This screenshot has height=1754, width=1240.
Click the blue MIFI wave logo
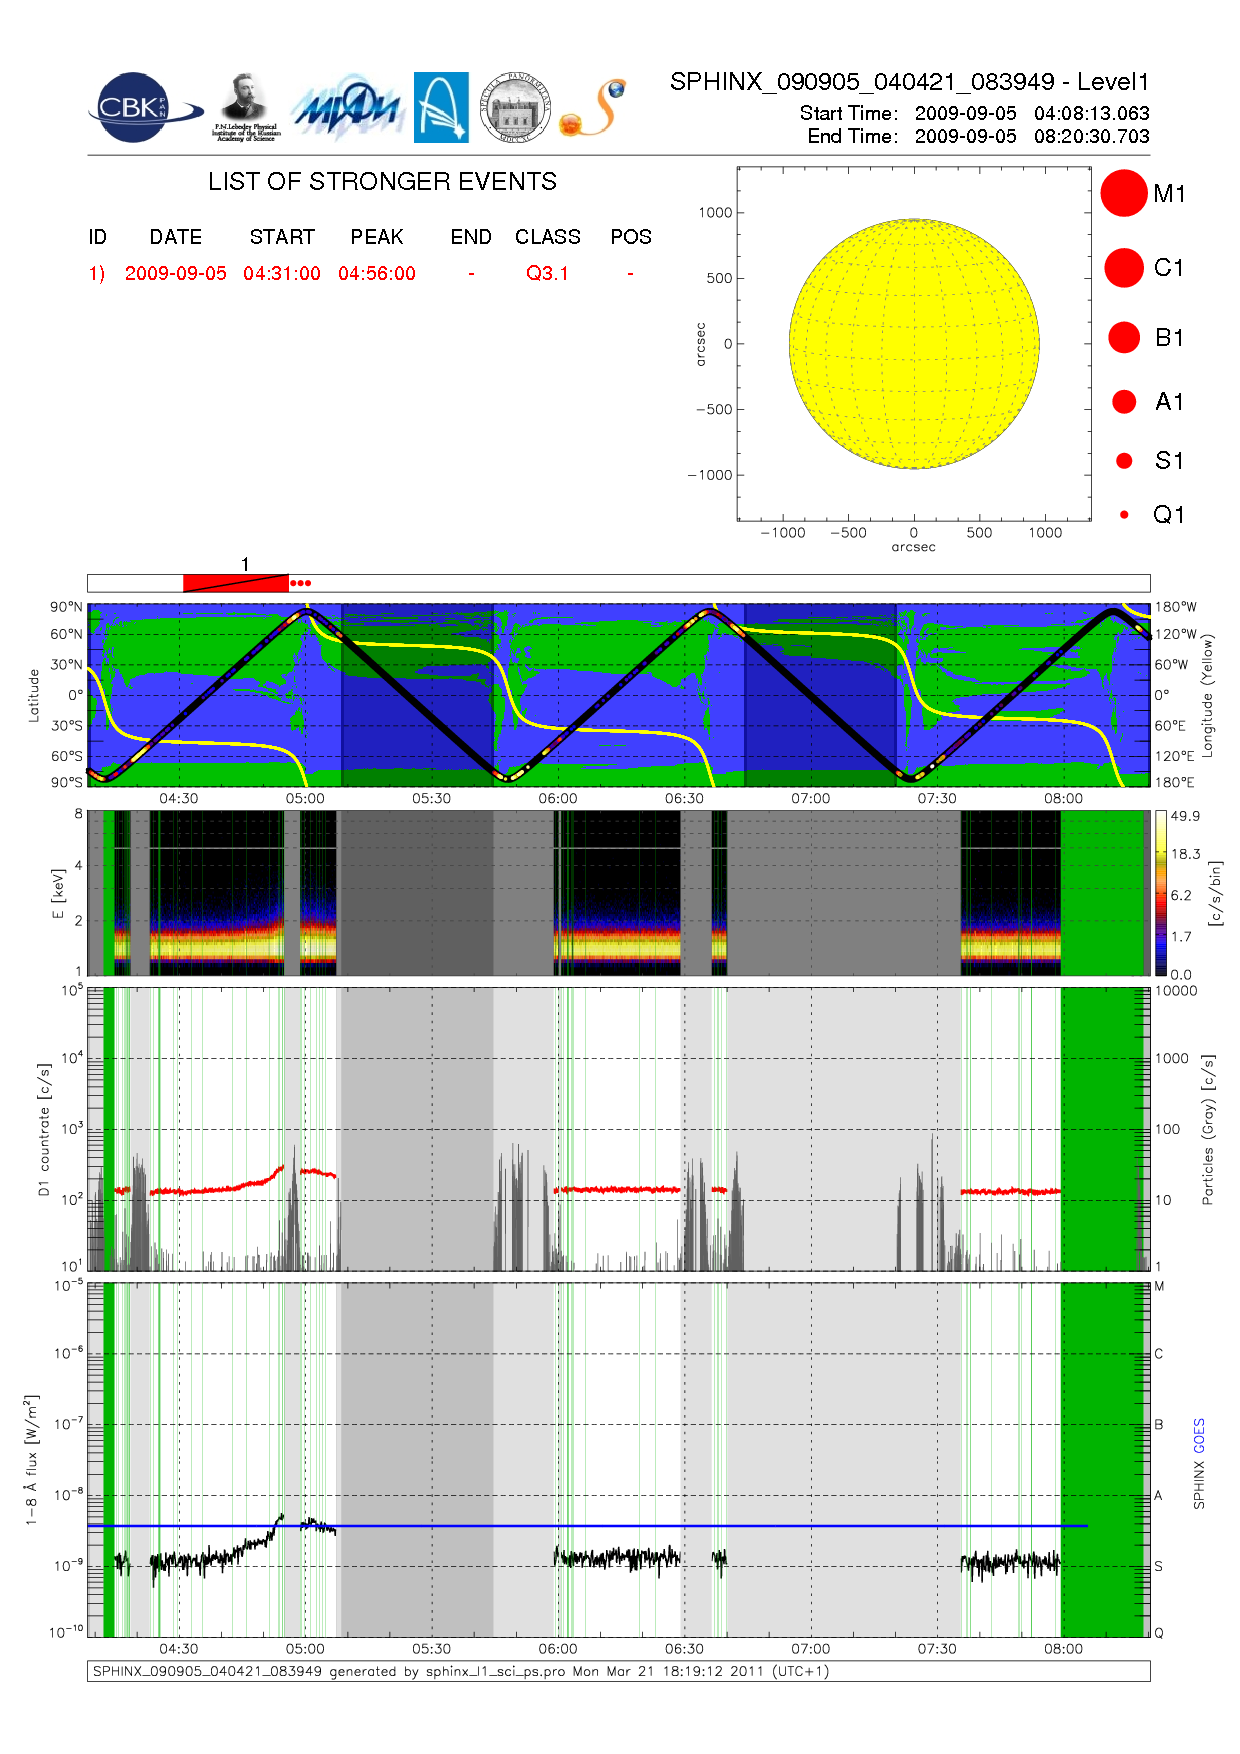347,108
